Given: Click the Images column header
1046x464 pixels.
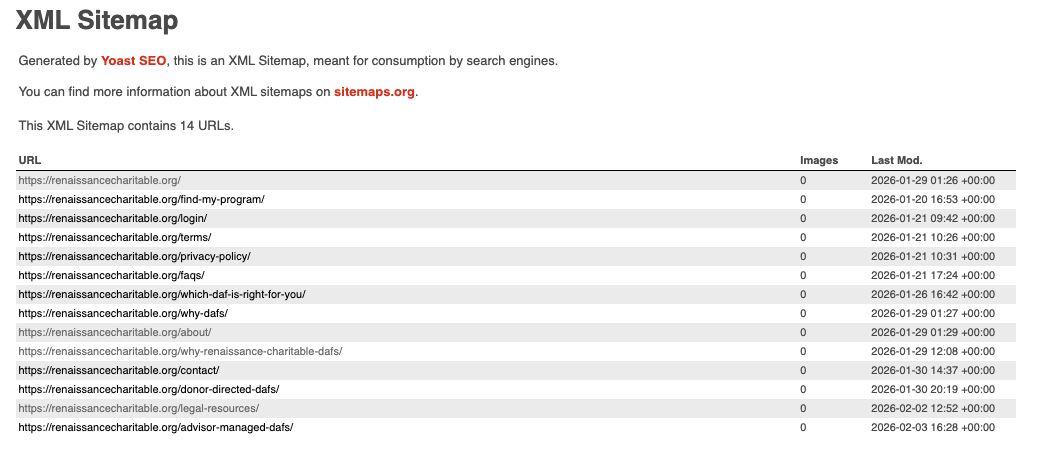Looking at the screenshot, I should coord(819,160).
